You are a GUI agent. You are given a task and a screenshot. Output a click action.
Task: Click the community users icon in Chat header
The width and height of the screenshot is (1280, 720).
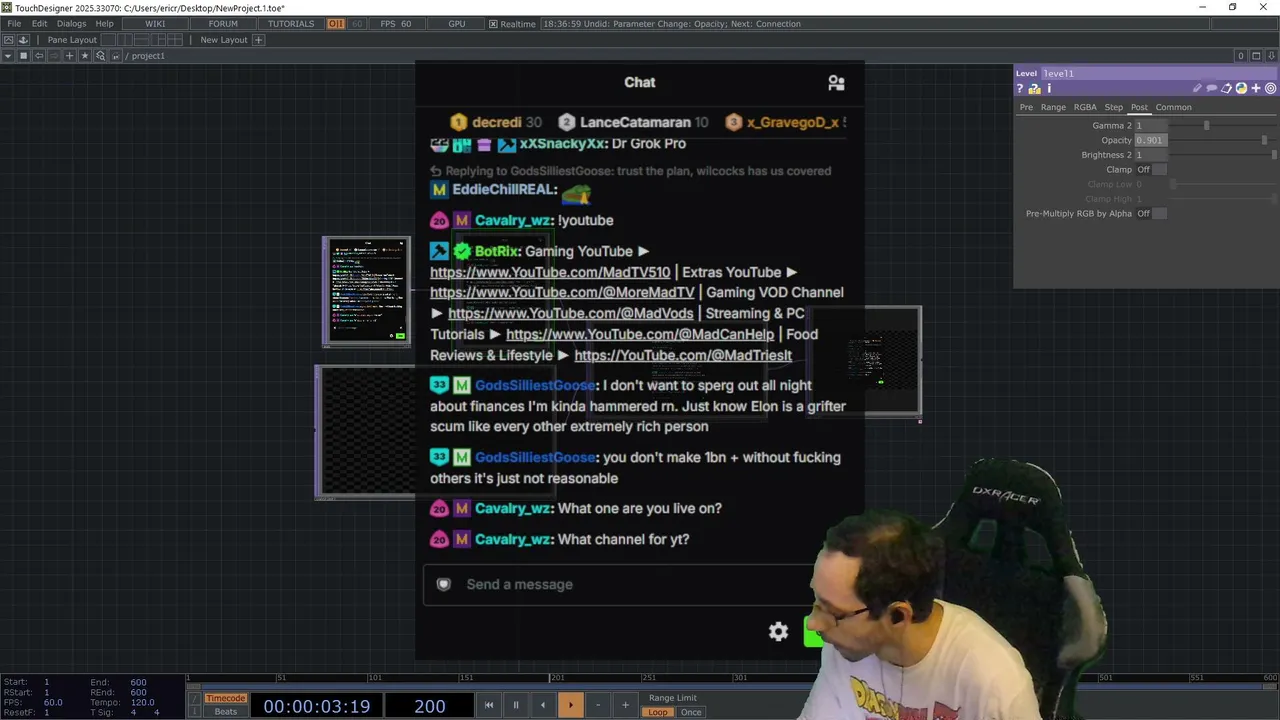(x=836, y=83)
